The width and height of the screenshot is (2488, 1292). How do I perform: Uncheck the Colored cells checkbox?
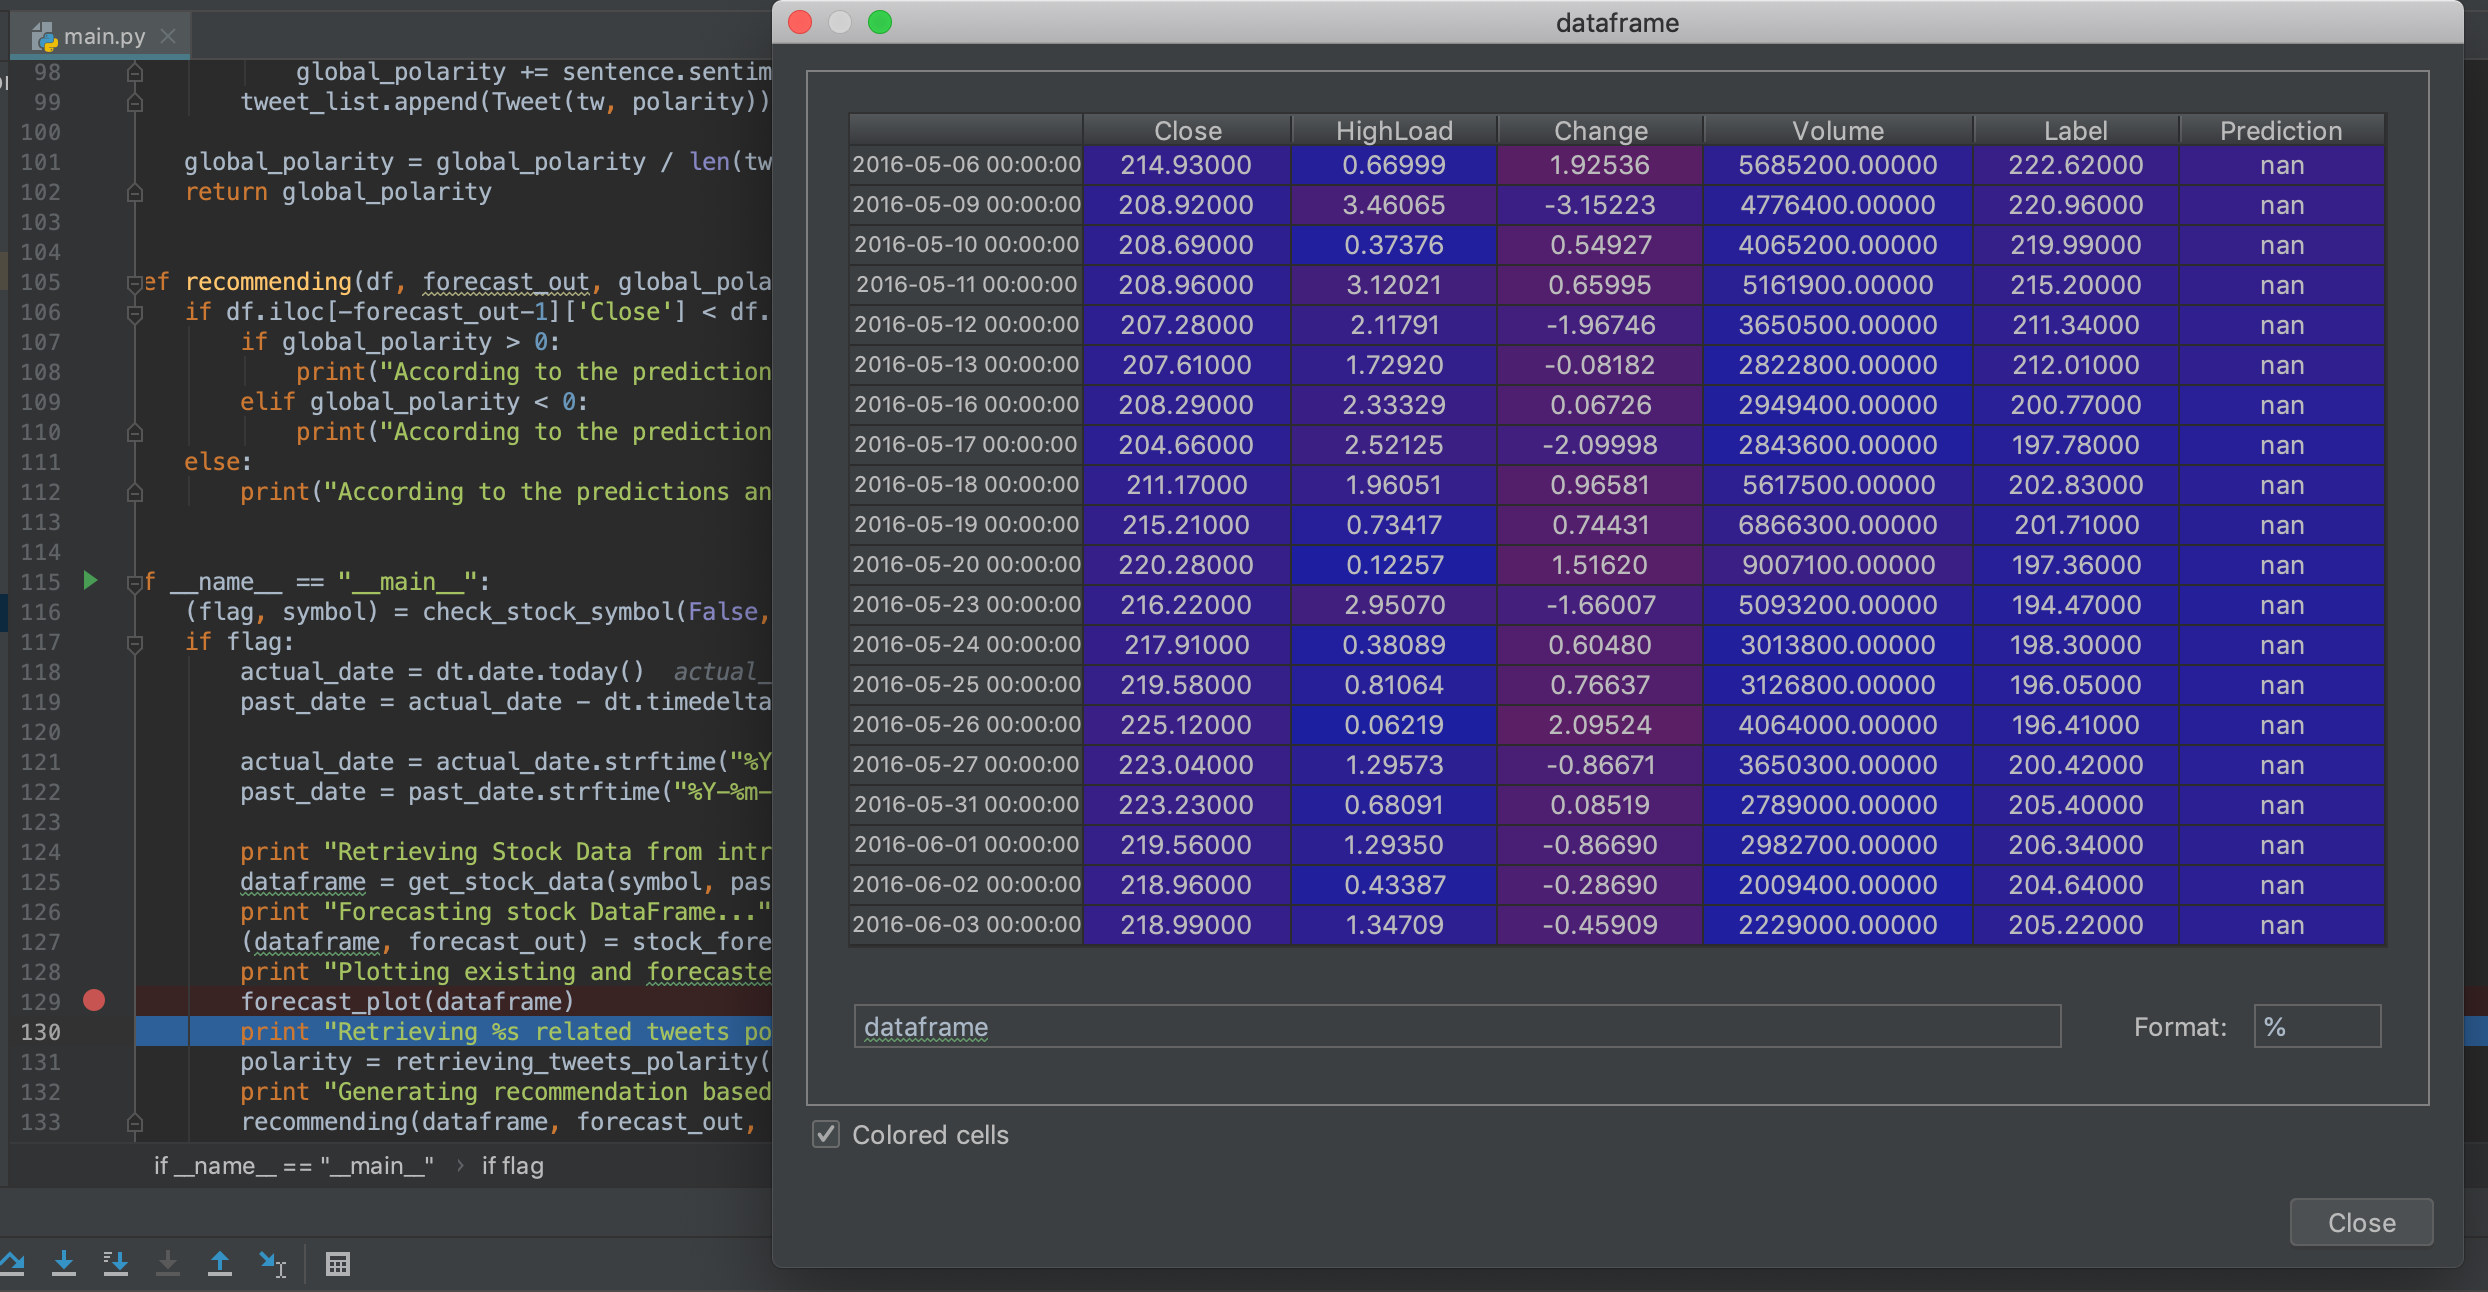(x=826, y=1134)
